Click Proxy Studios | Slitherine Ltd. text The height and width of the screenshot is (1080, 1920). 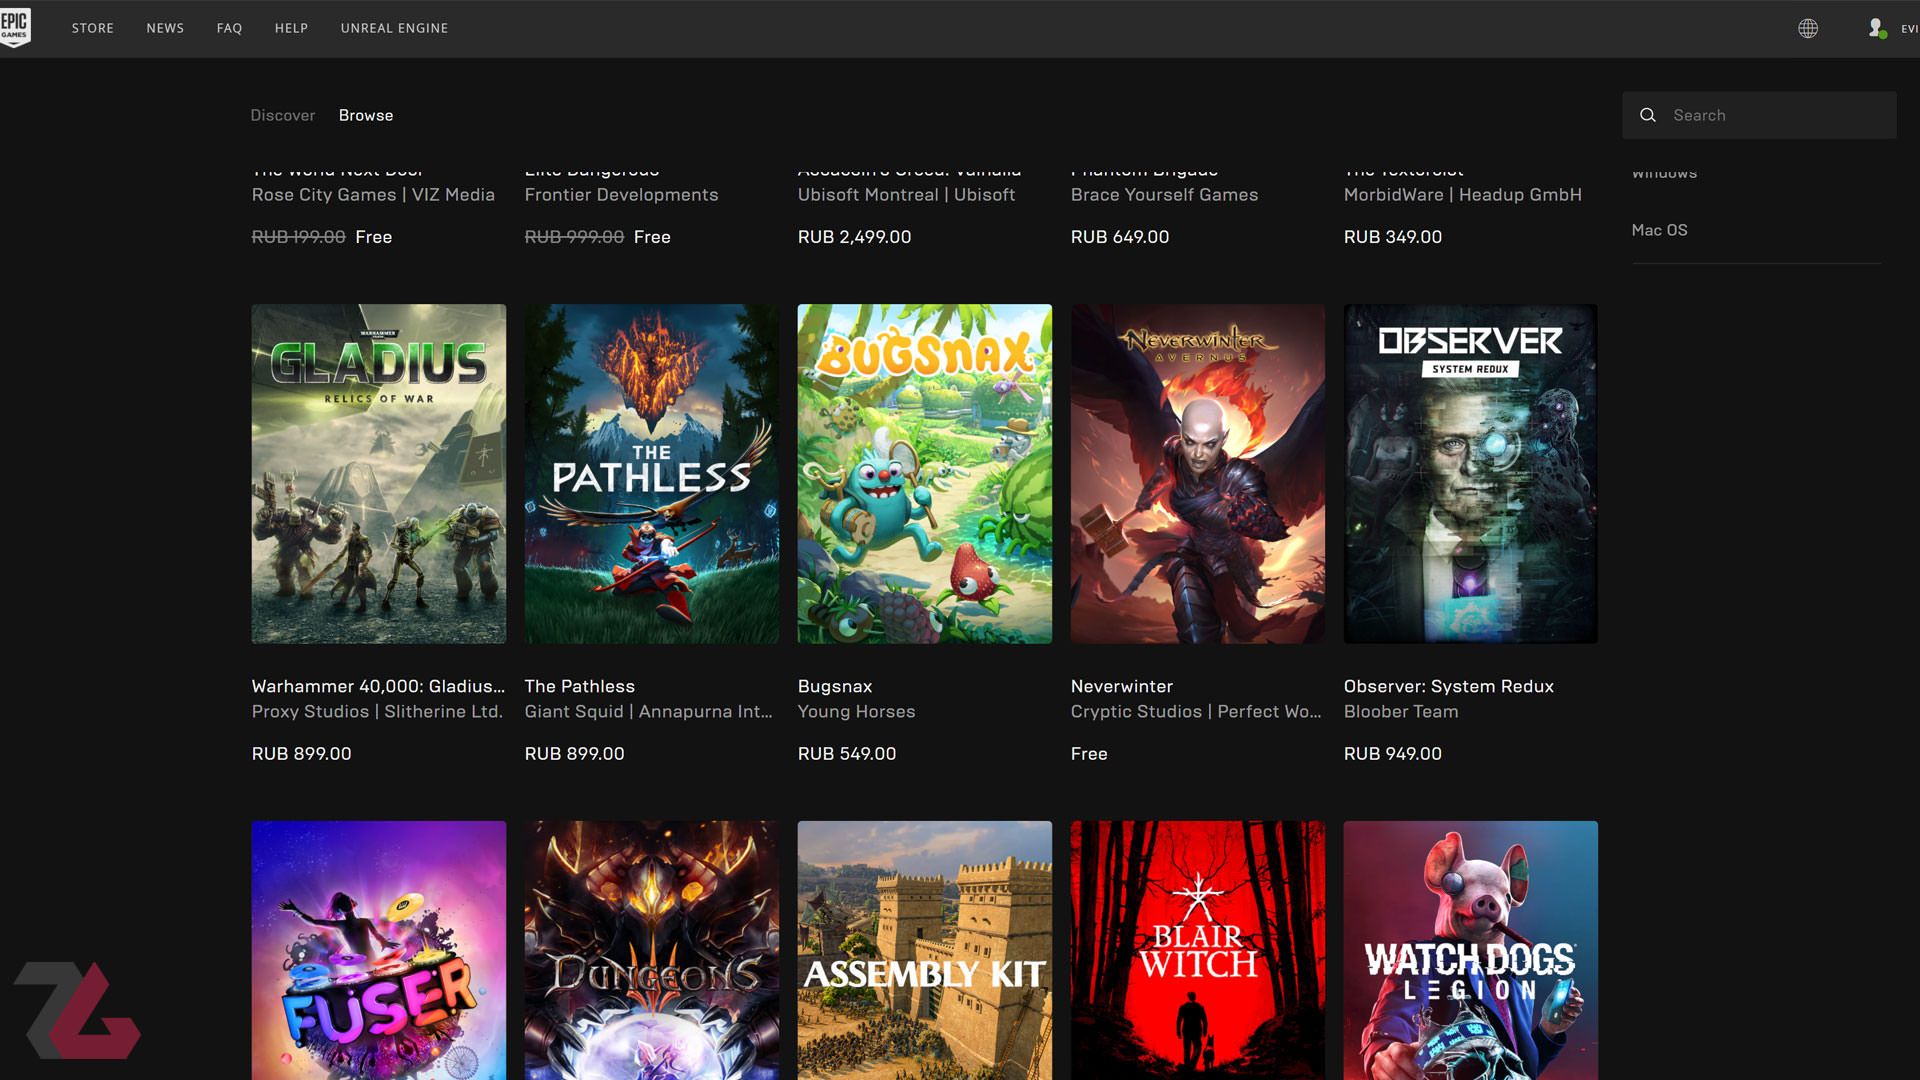coord(377,711)
